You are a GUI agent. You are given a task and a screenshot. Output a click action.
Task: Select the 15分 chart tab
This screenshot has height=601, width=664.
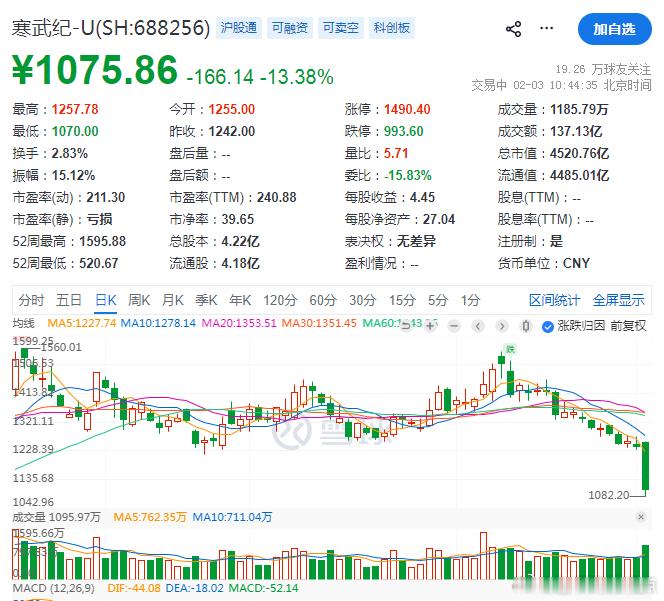tap(402, 300)
